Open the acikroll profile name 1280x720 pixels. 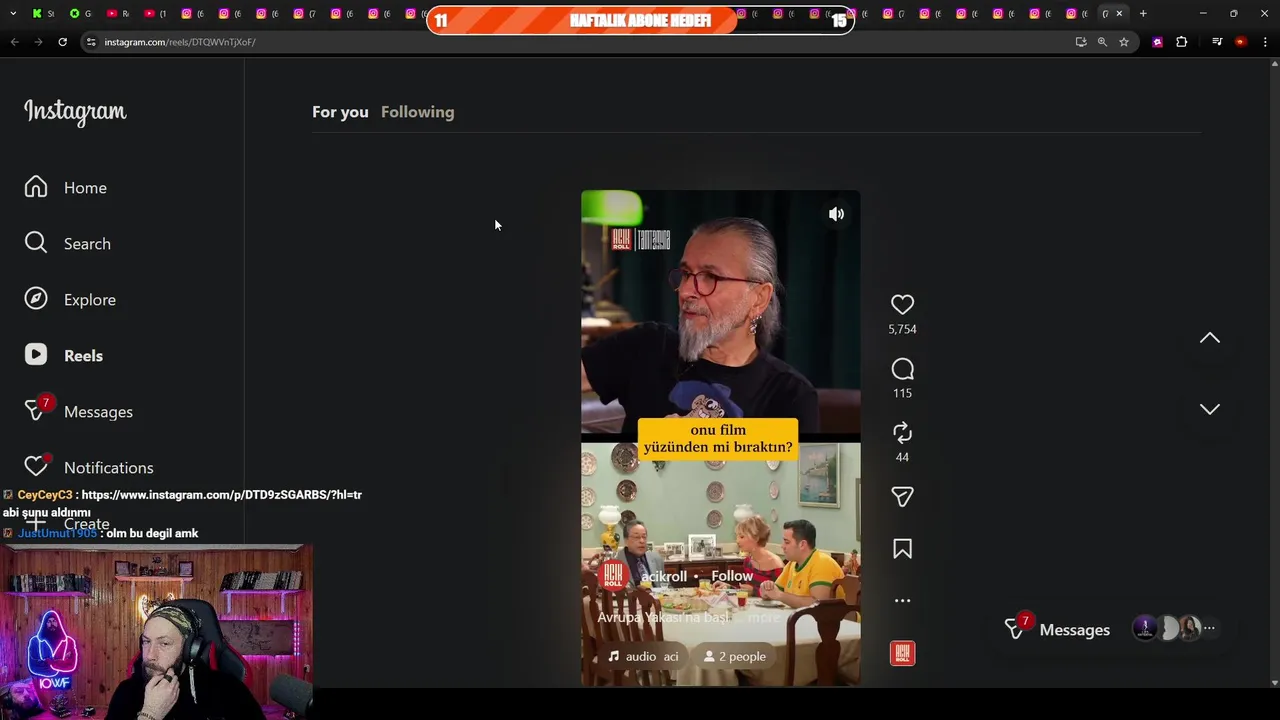point(663,576)
